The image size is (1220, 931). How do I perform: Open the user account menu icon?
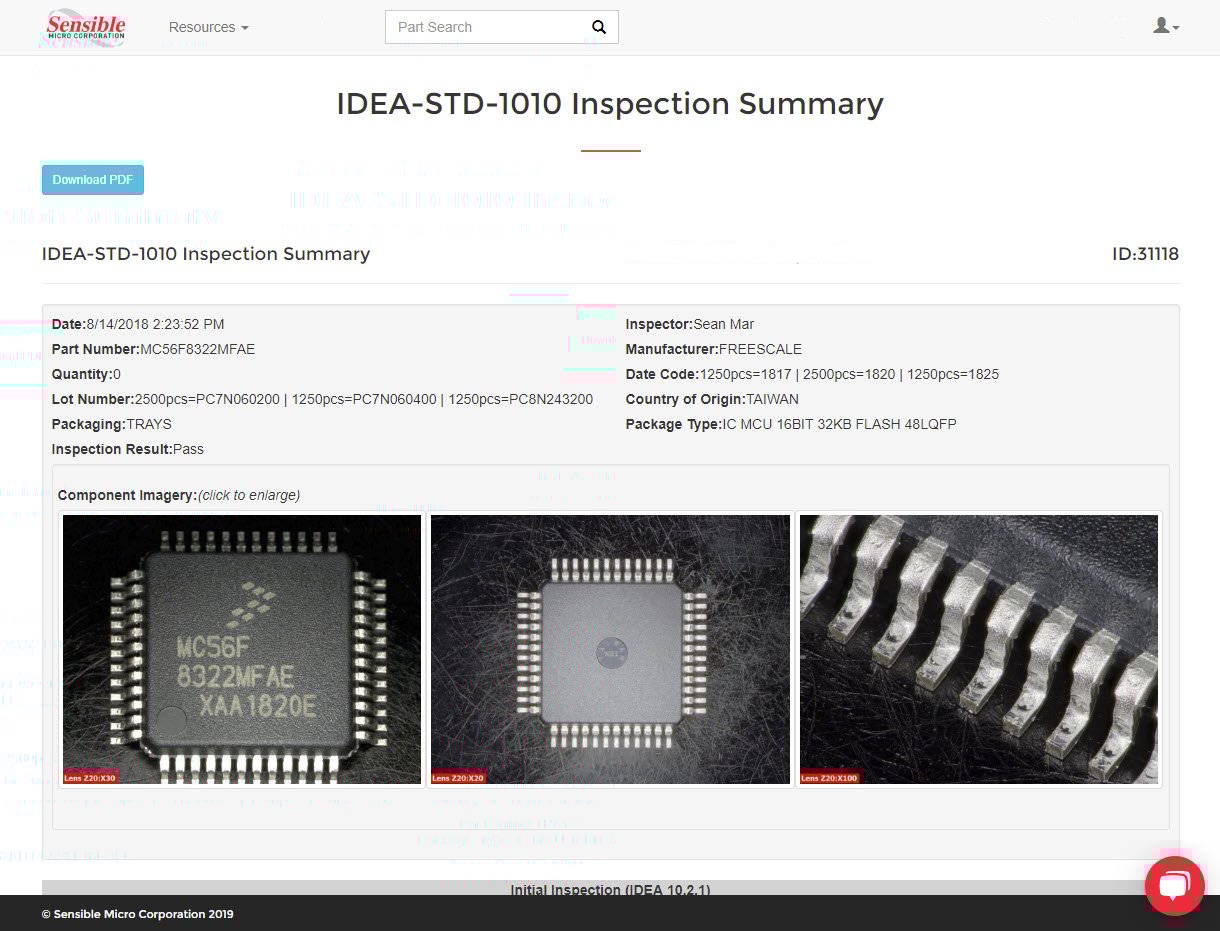[x=1166, y=26]
